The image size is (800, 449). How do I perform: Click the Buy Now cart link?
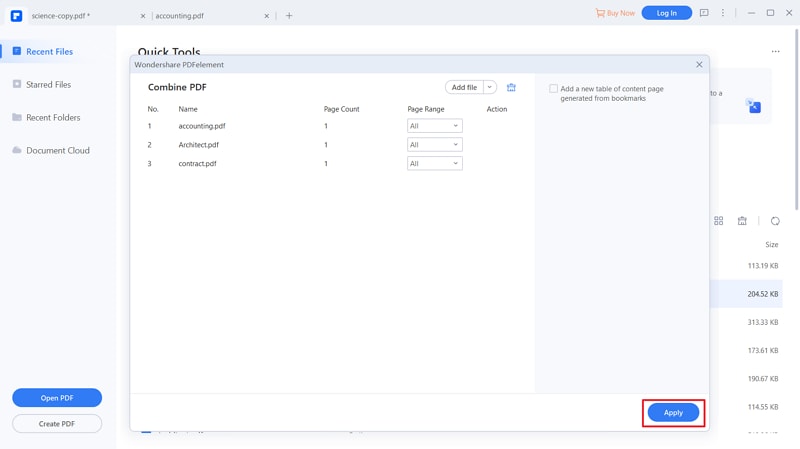pyautogui.click(x=615, y=13)
